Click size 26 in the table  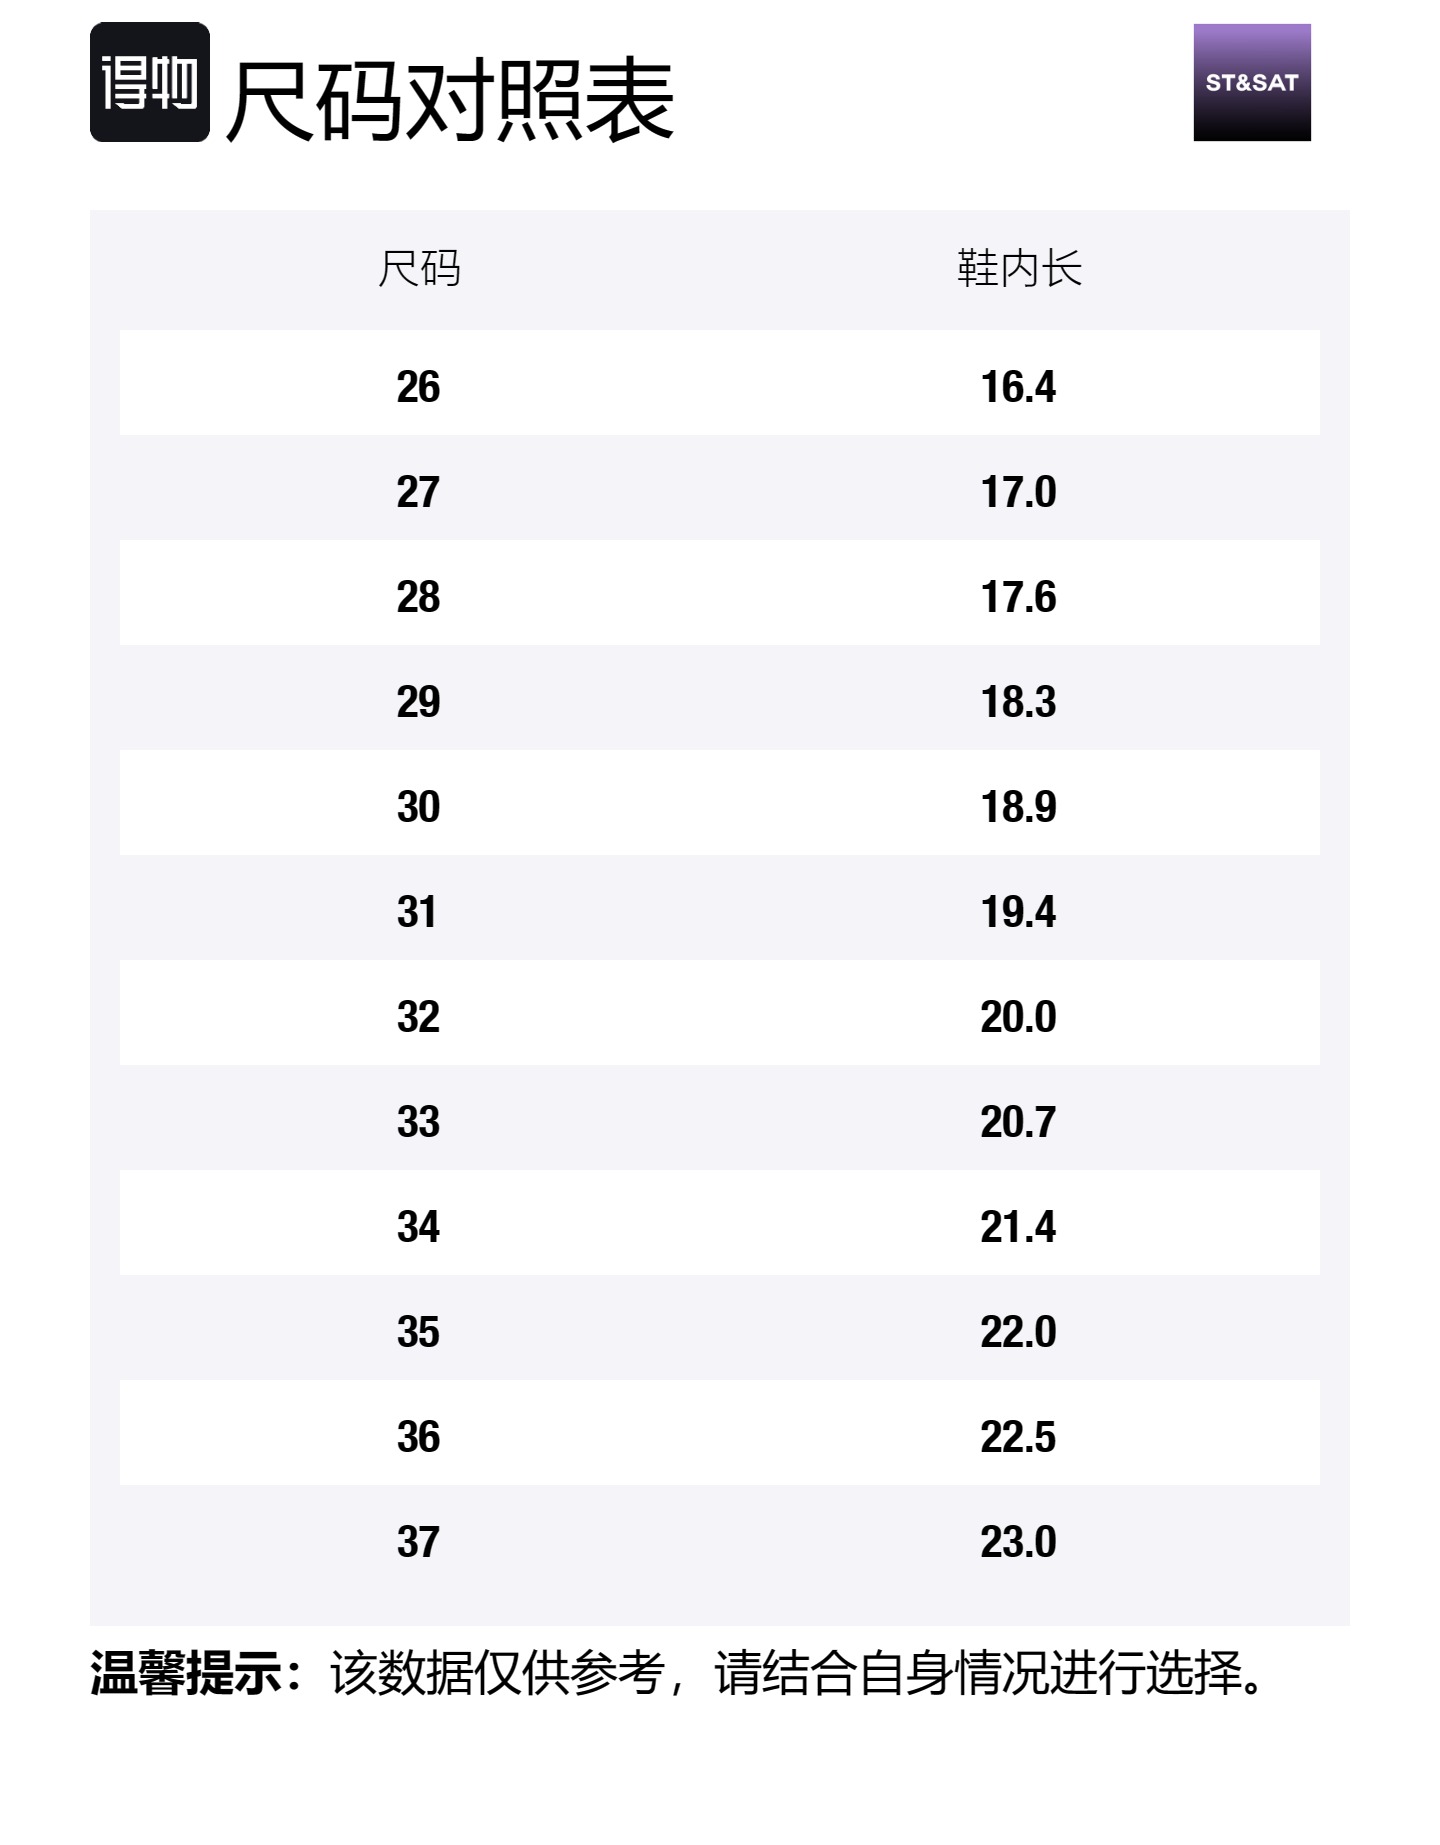click(x=418, y=387)
